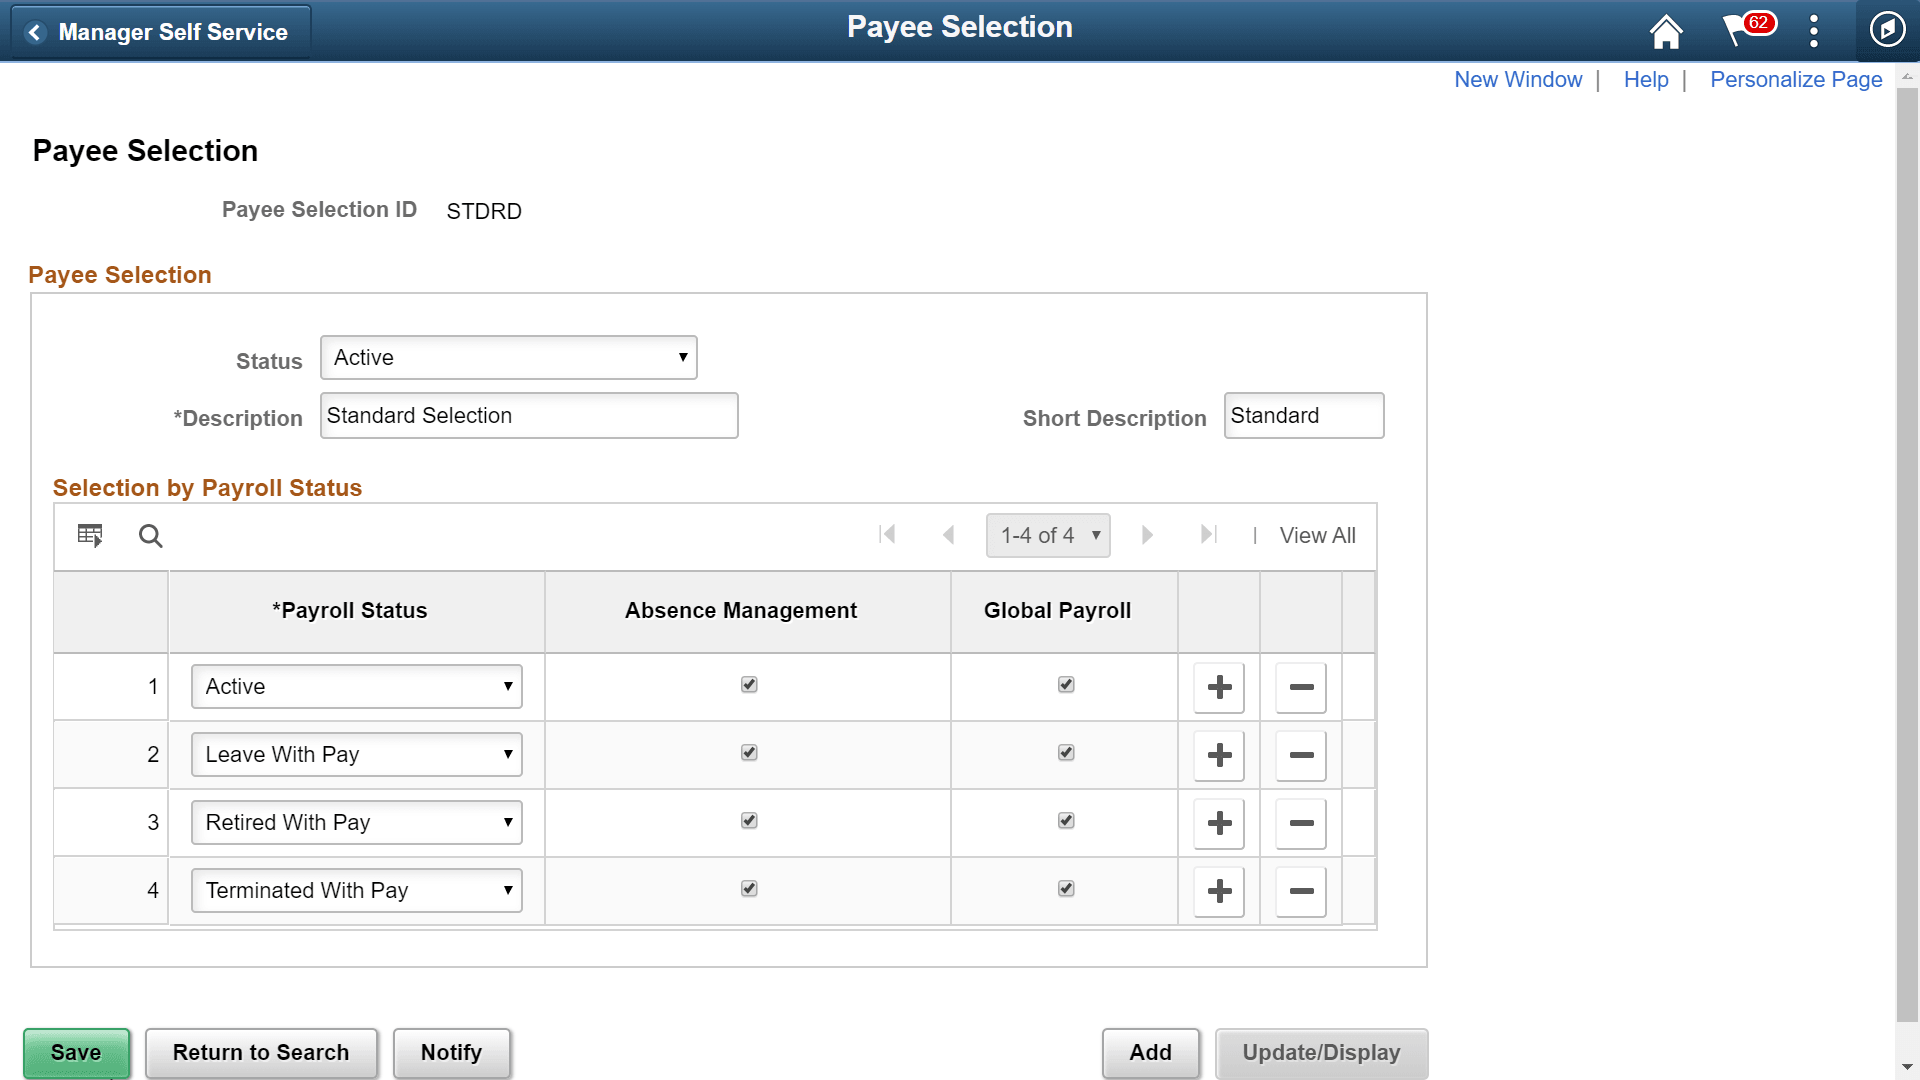Click inside the Short Description field
1920x1080 pixels.
pyautogui.click(x=1303, y=415)
